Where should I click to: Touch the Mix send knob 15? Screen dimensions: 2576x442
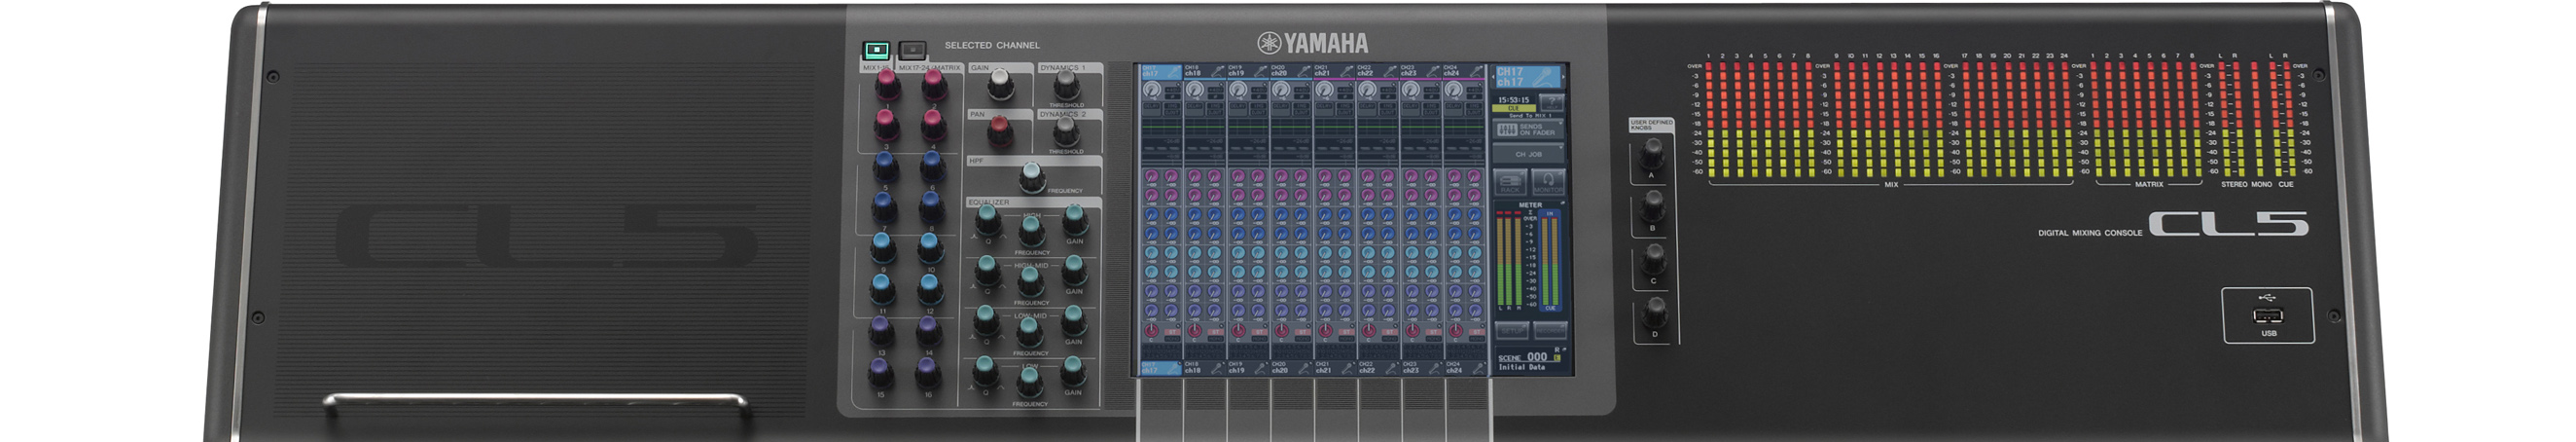tap(880, 373)
